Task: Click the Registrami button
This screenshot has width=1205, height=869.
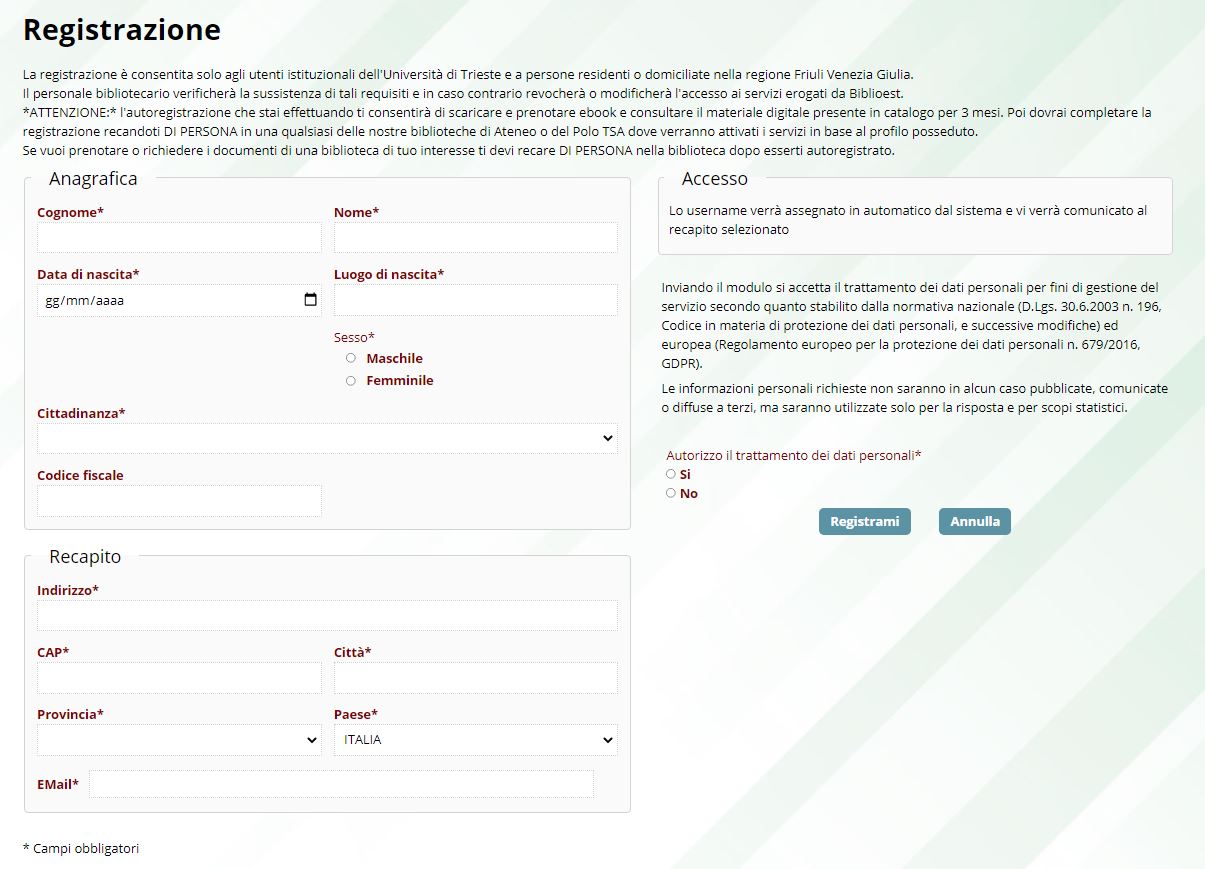Action: tap(864, 521)
